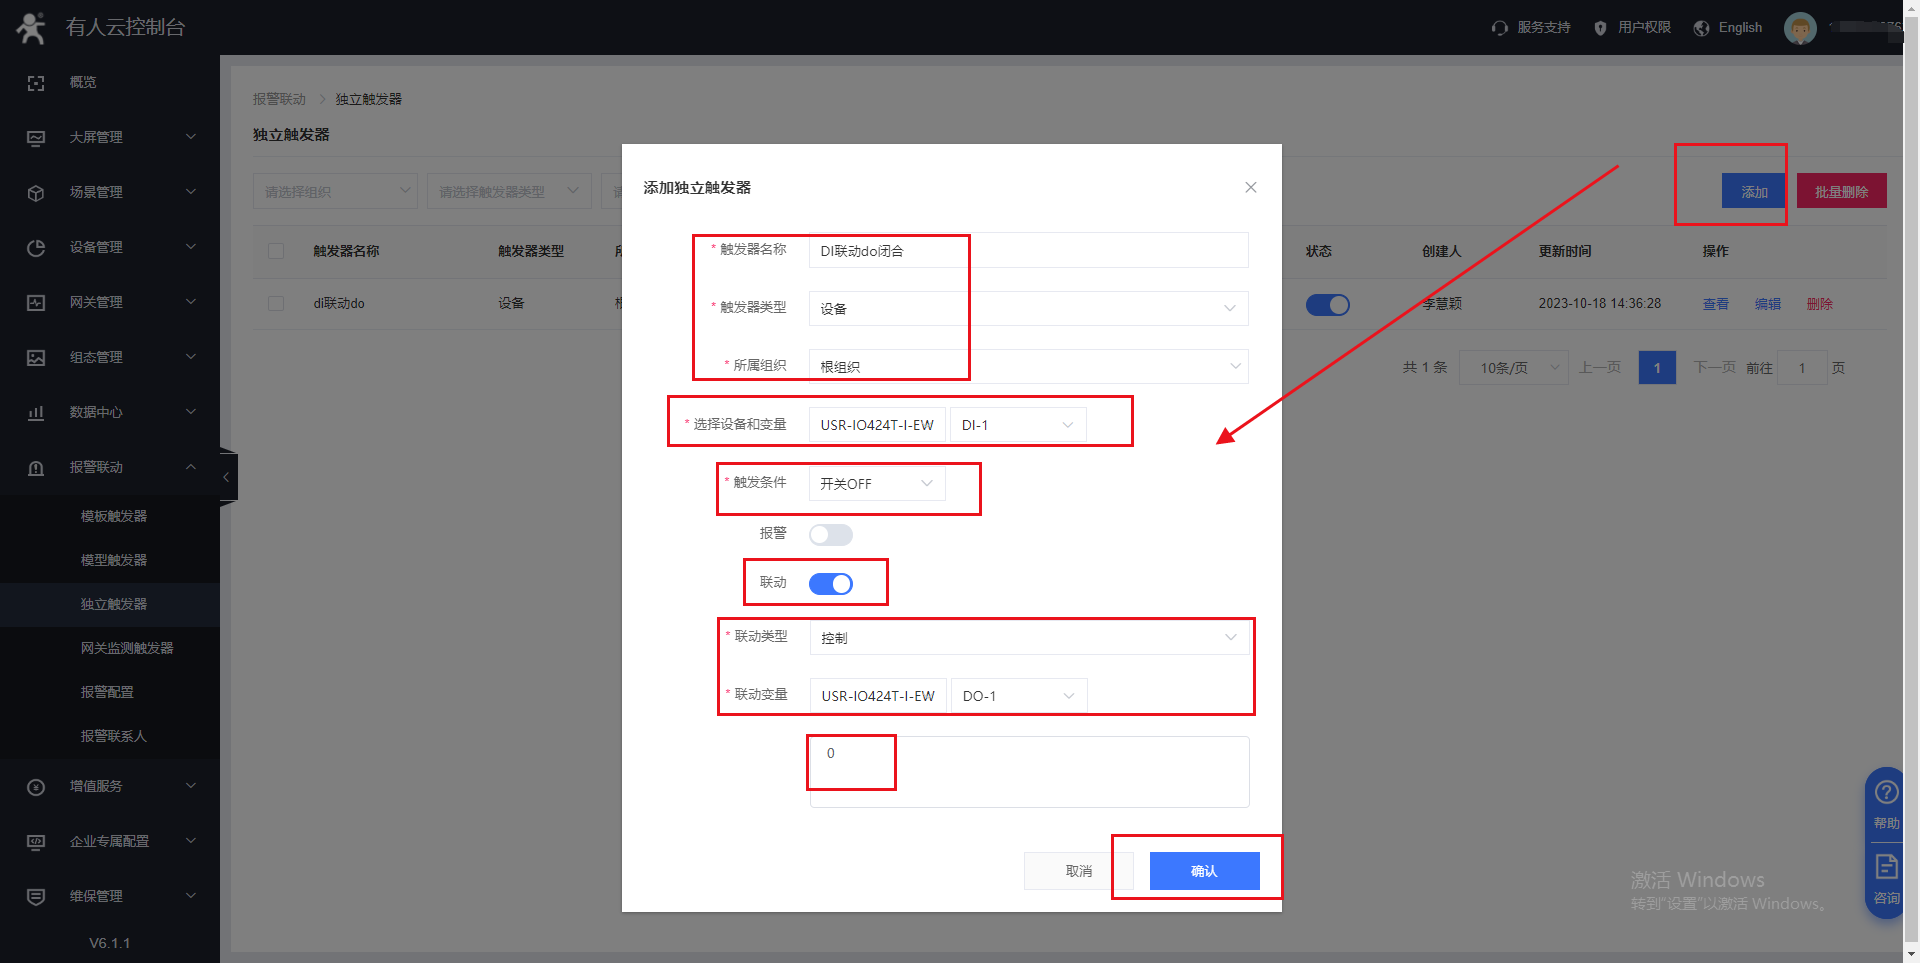Viewport: 1920px width, 963px height.
Task: Click the 数据中心 bar chart icon
Action: coord(36,413)
